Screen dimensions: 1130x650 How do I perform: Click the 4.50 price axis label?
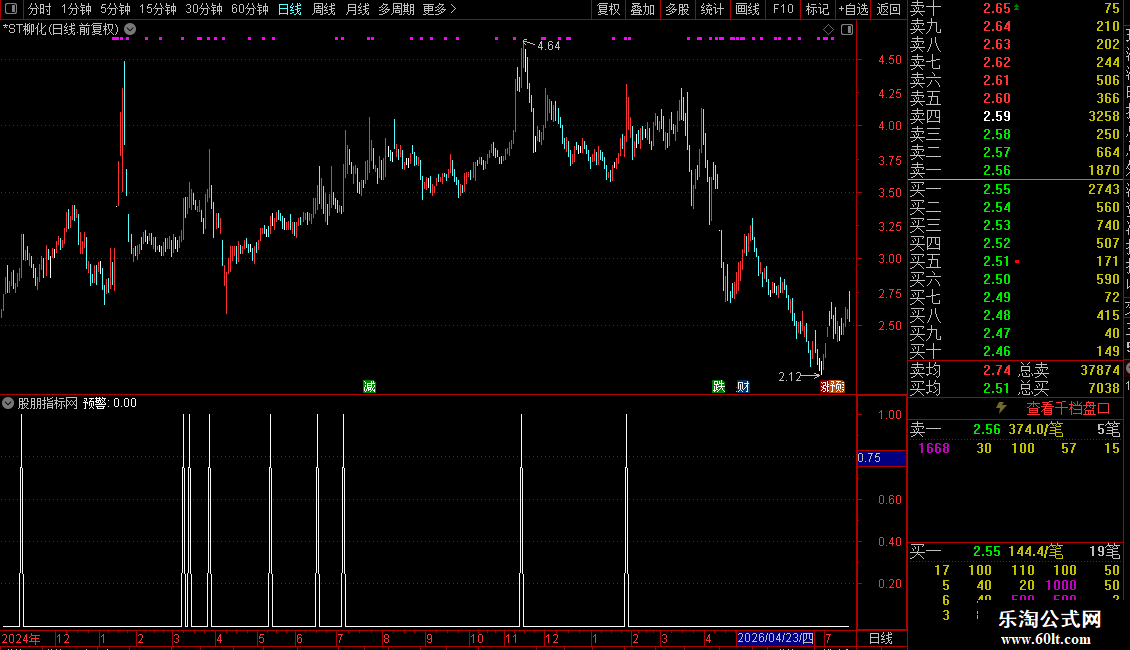[889, 60]
